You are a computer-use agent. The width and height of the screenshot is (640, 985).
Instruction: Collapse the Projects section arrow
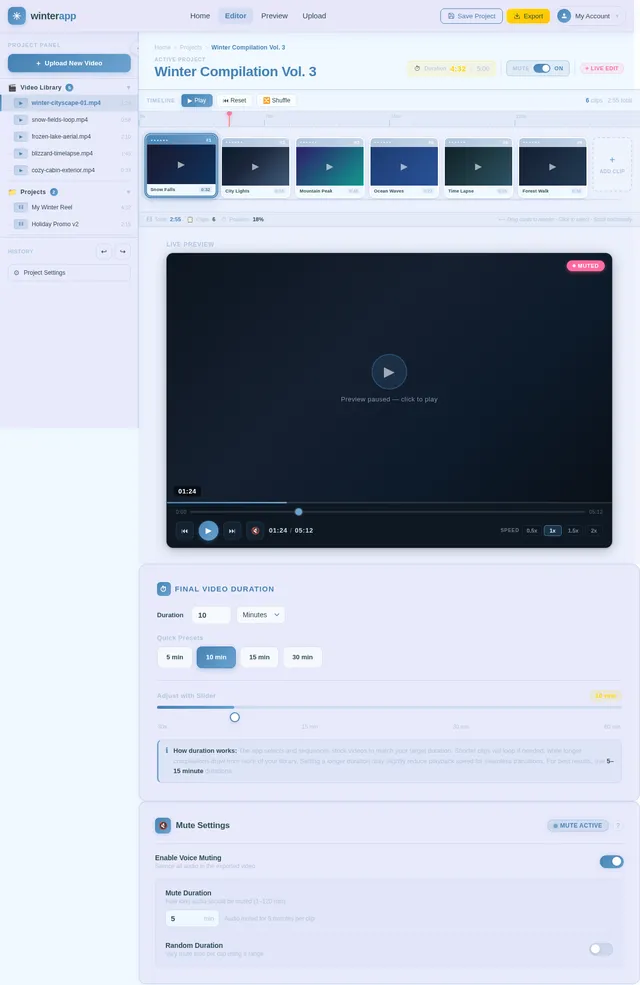129,192
